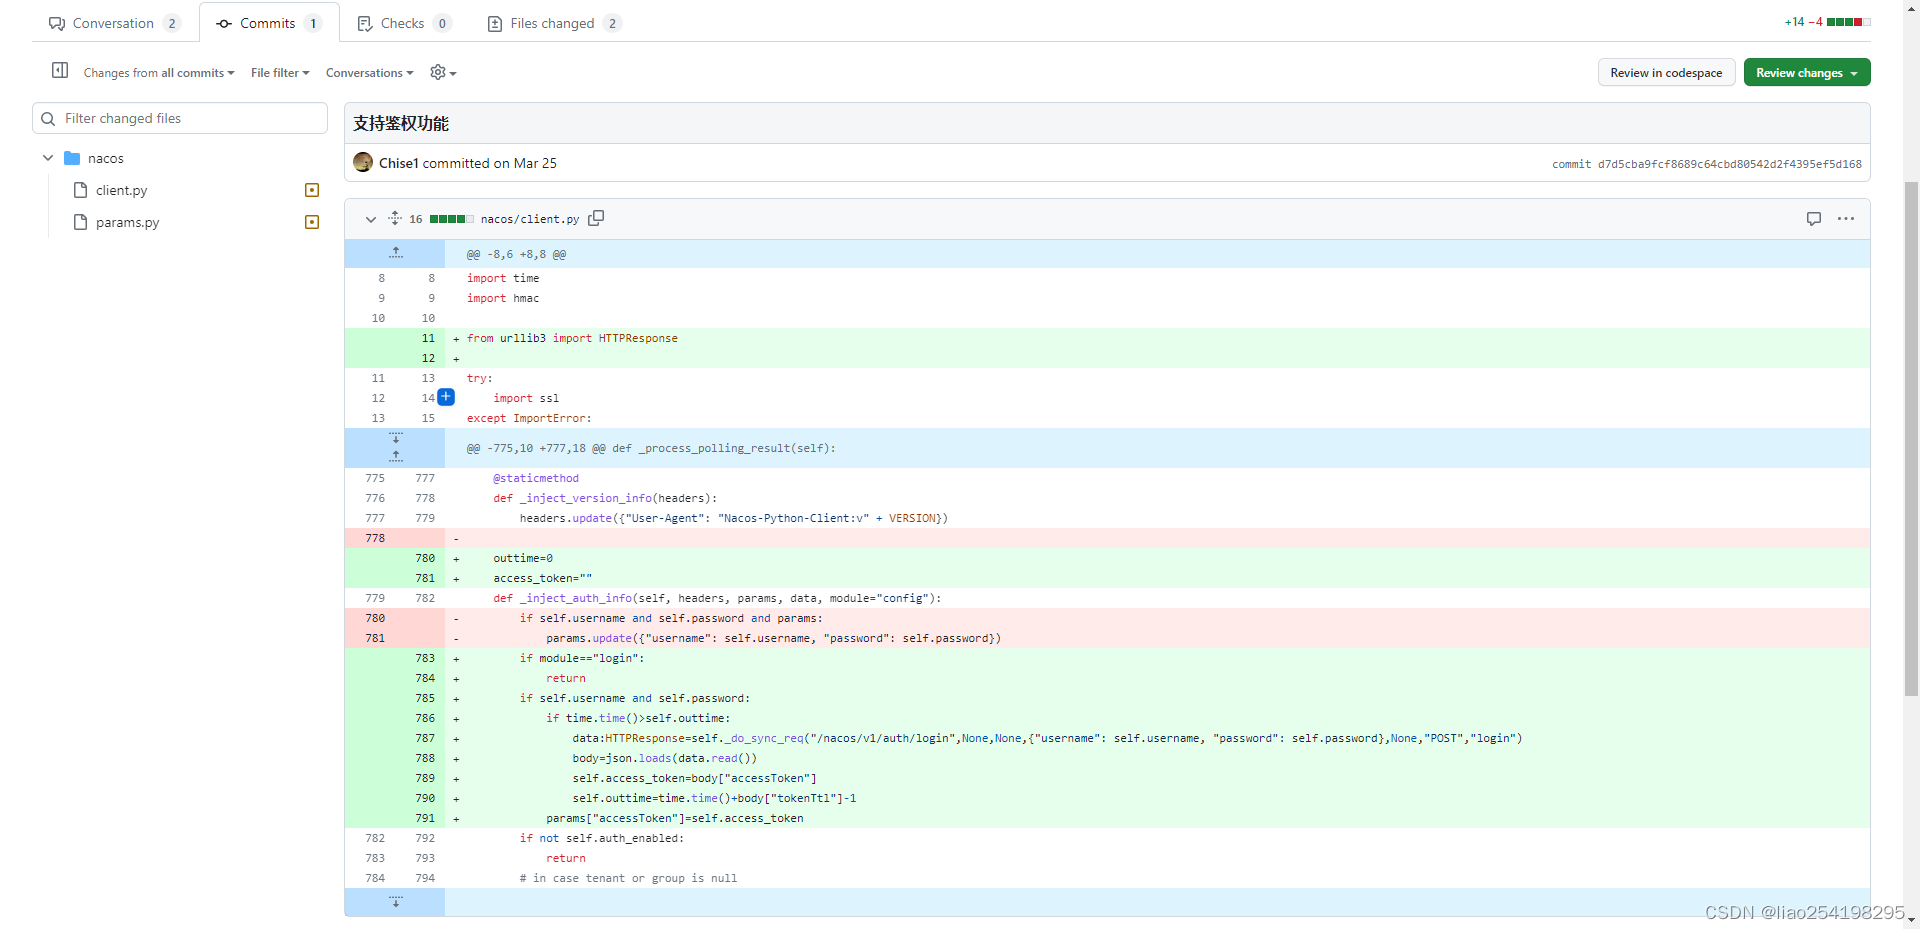Copy the nacos/client.py file path

tap(596, 218)
